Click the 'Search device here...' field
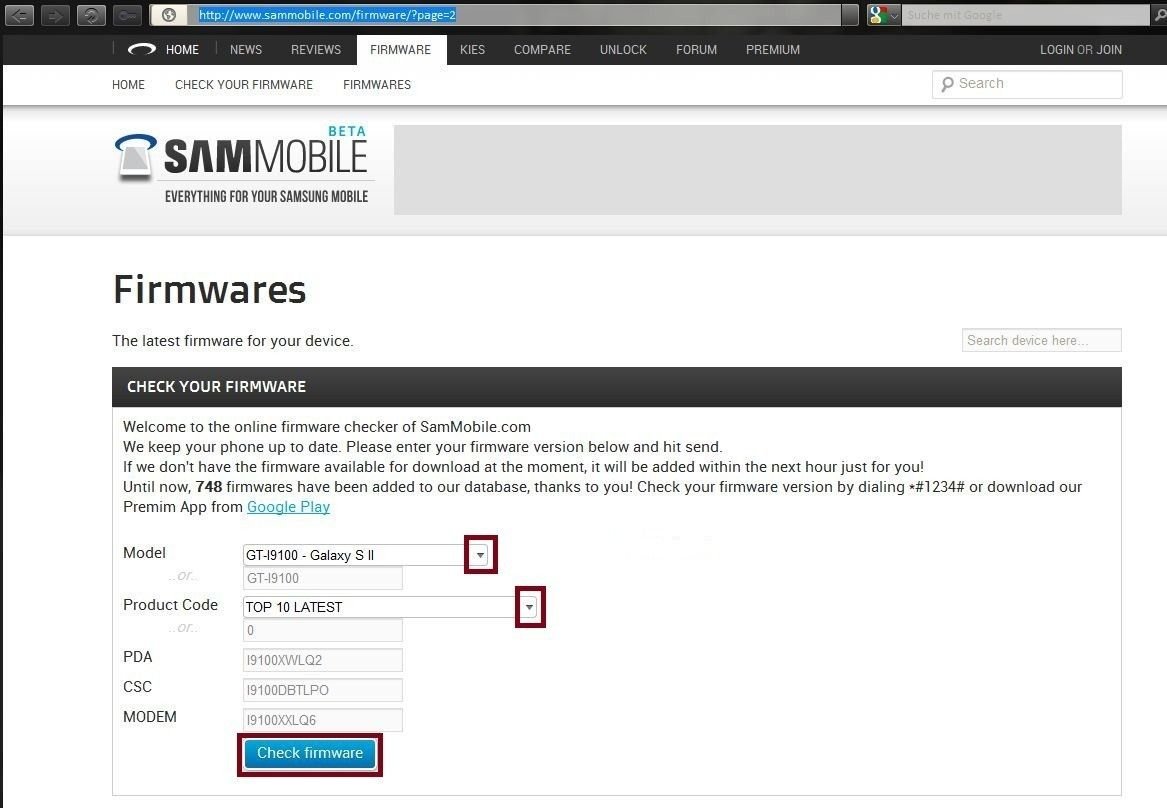1167x808 pixels. [x=1041, y=340]
